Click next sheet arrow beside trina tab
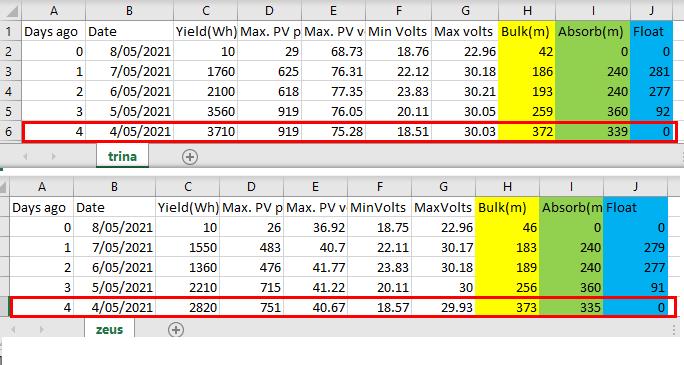The width and height of the screenshot is (684, 365). [x=53, y=157]
